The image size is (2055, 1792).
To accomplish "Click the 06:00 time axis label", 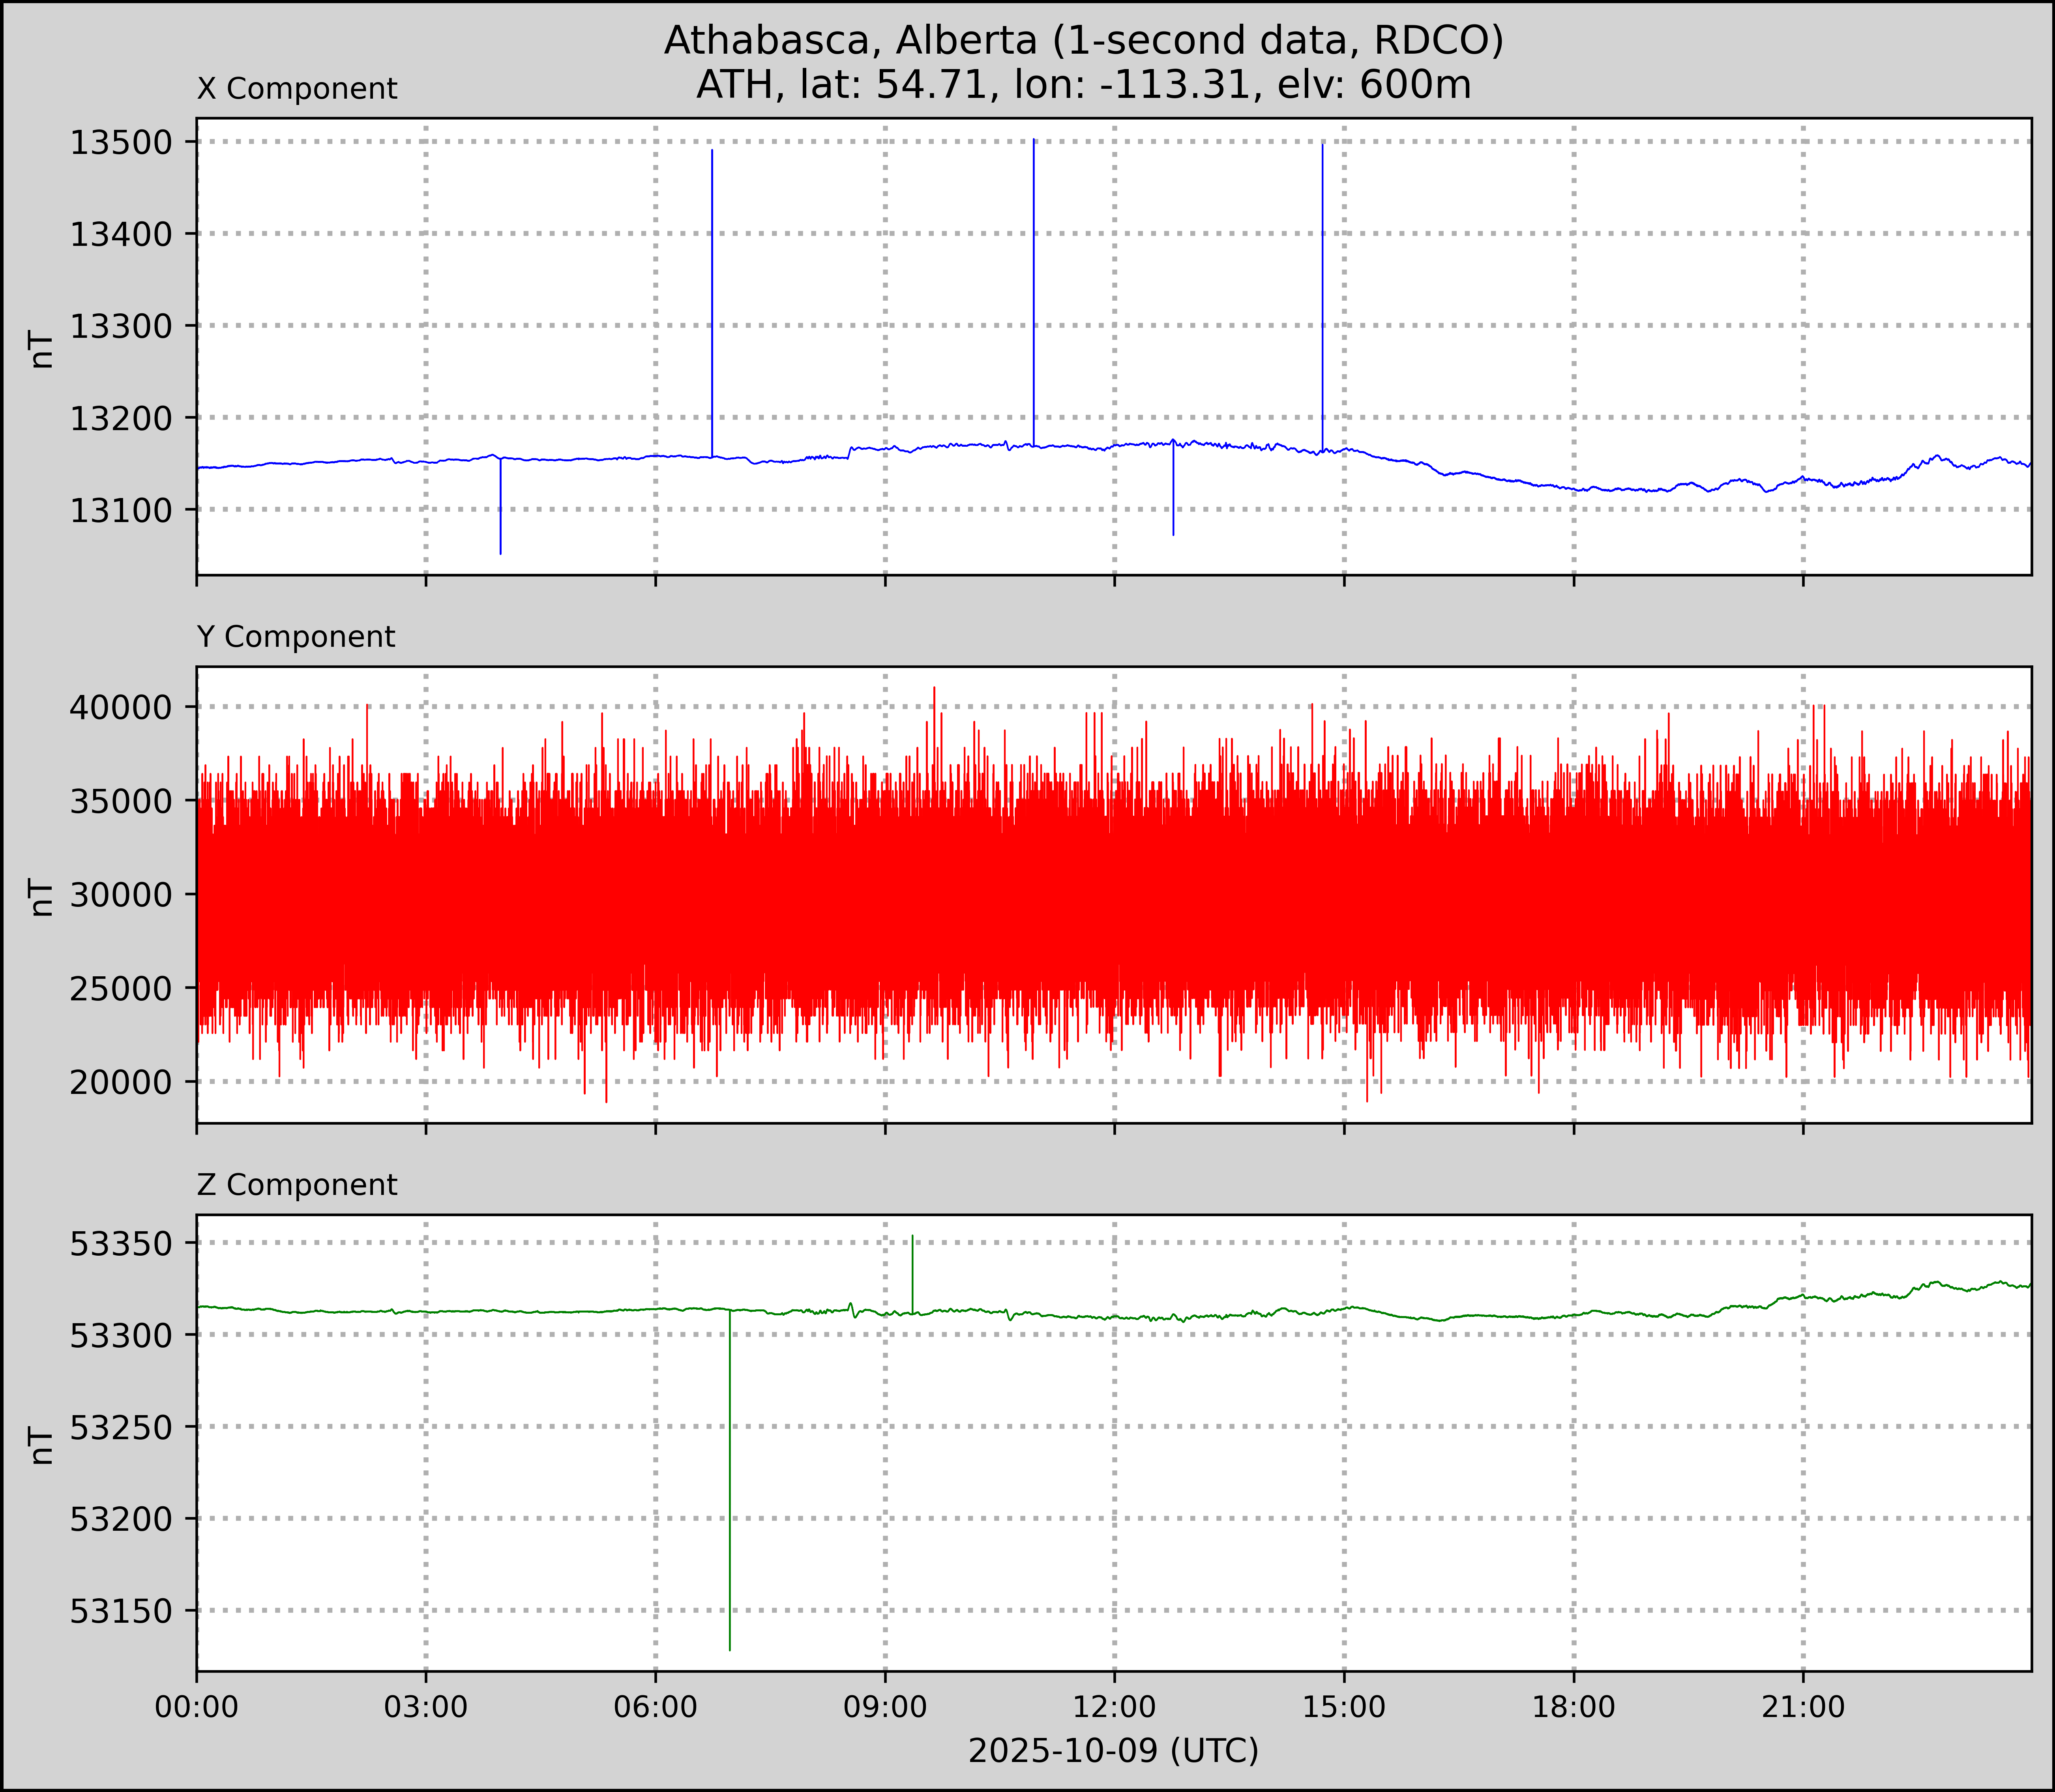I will pyautogui.click(x=656, y=1707).
